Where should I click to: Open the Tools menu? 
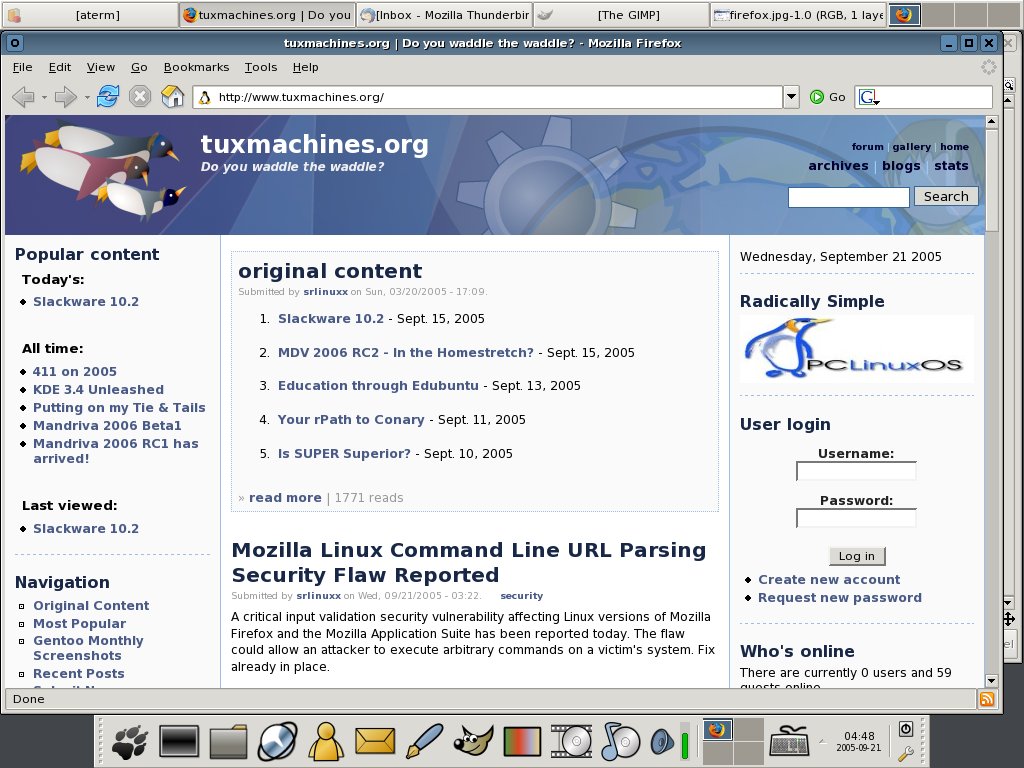pyautogui.click(x=261, y=67)
